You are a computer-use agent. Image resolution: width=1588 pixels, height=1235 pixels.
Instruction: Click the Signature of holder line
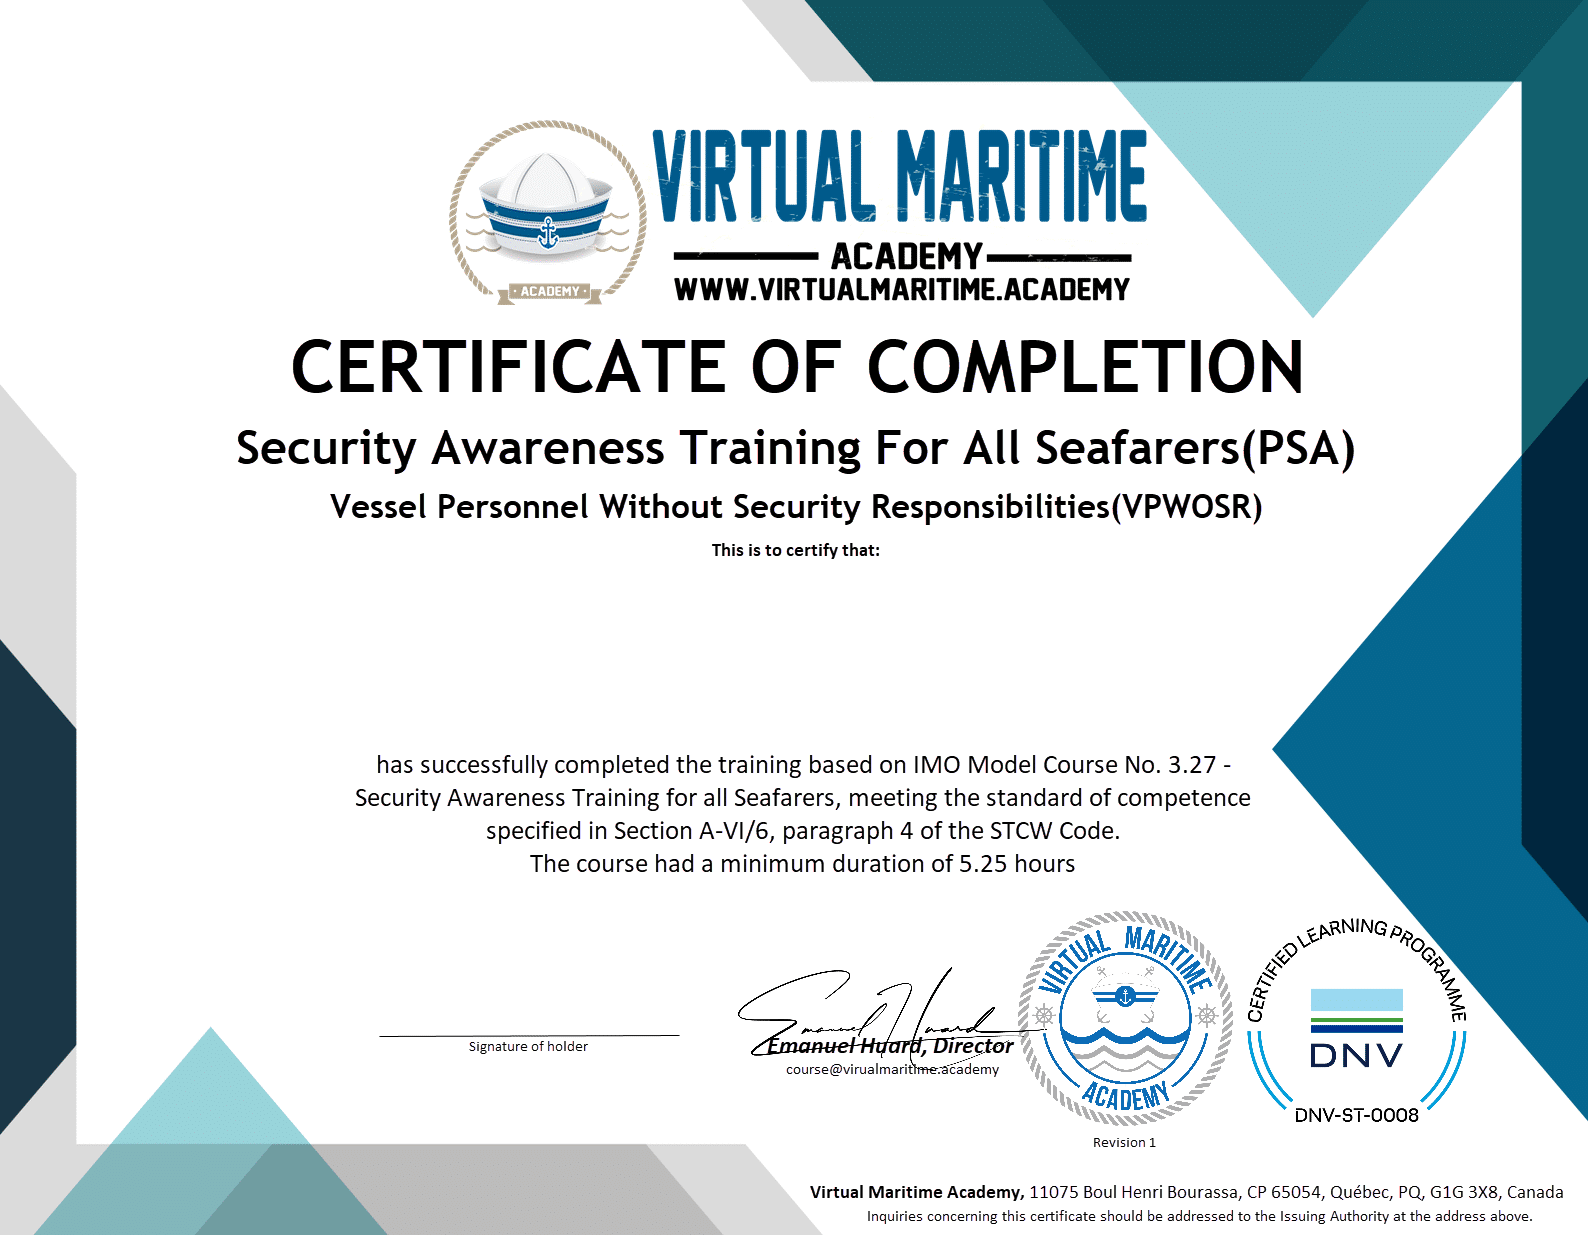click(x=528, y=1035)
